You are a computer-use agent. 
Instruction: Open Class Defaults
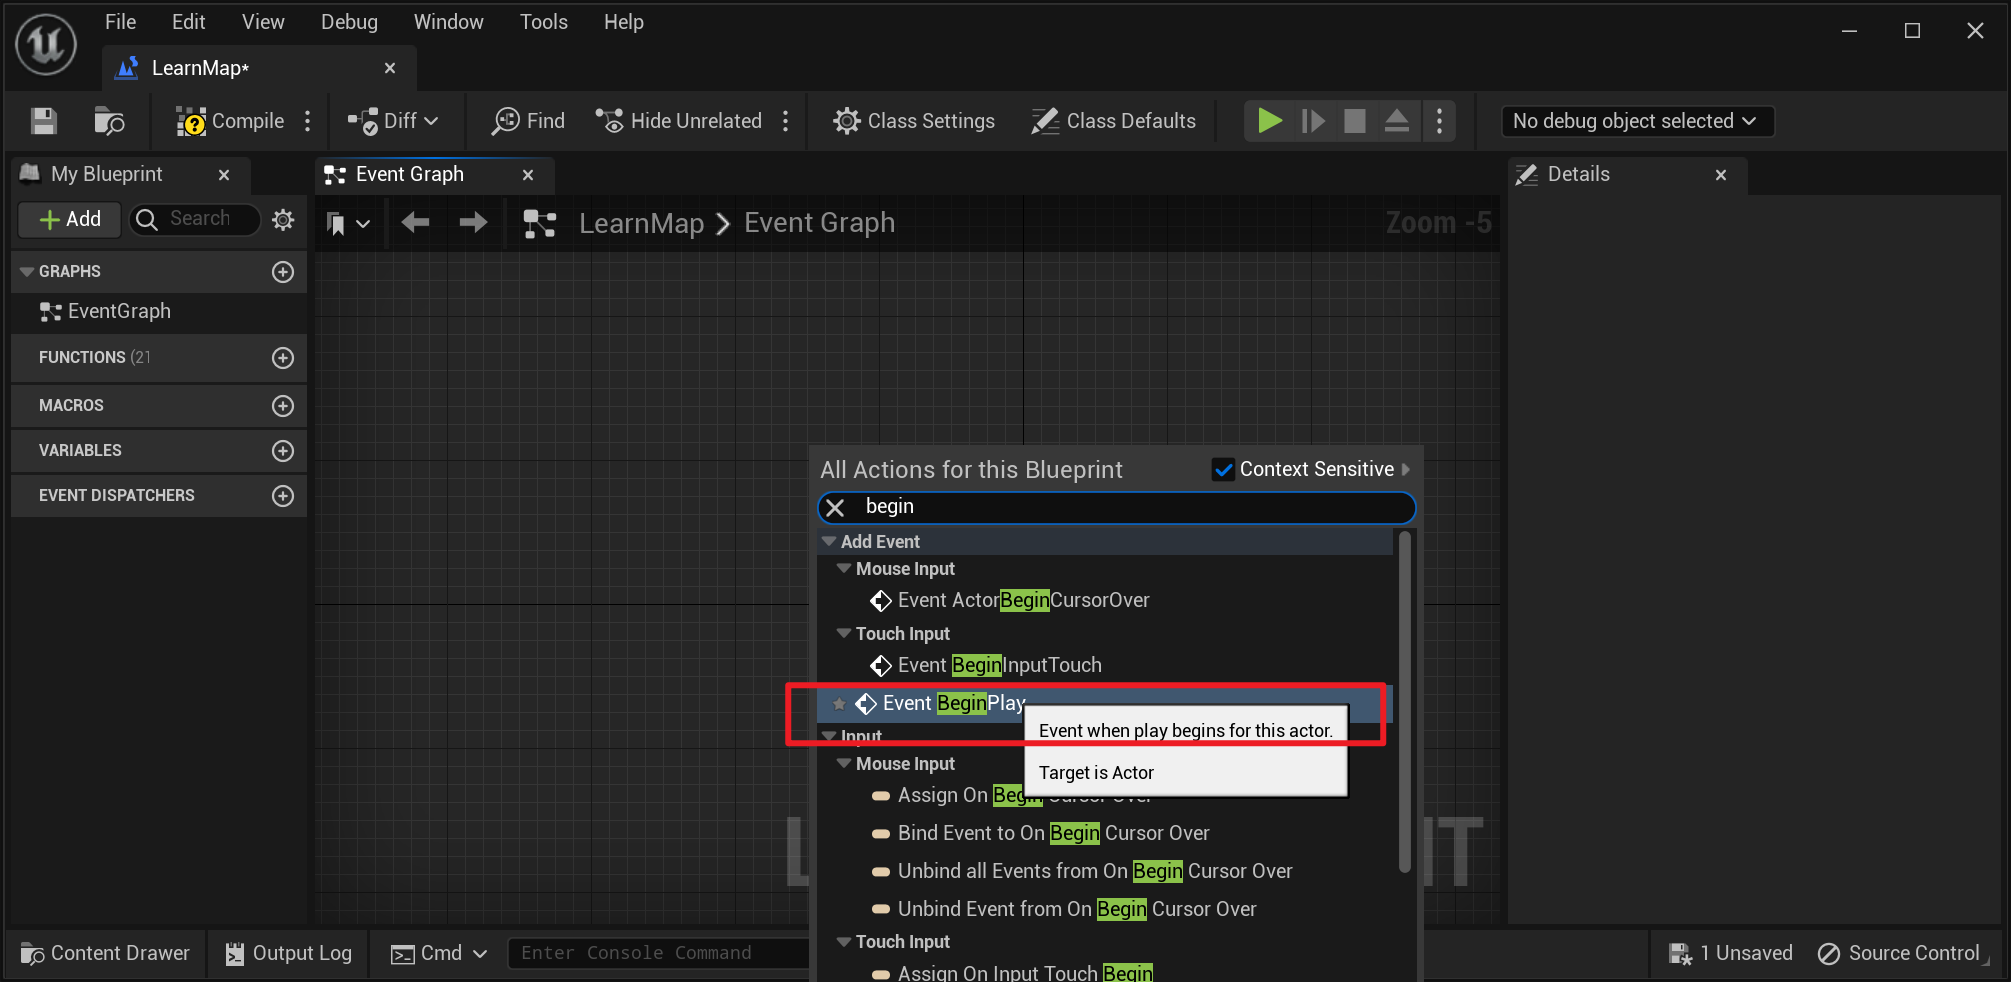pyautogui.click(x=1114, y=121)
